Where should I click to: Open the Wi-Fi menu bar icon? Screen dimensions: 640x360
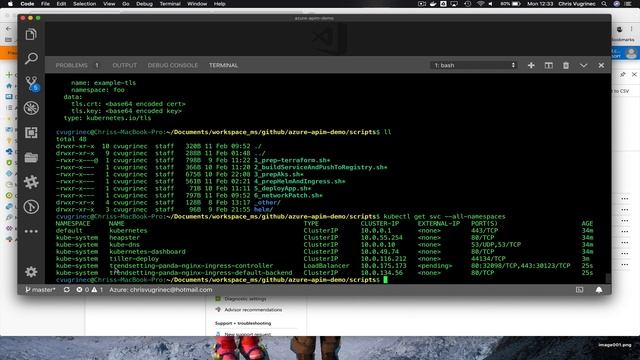pyautogui.click(x=480, y=4)
